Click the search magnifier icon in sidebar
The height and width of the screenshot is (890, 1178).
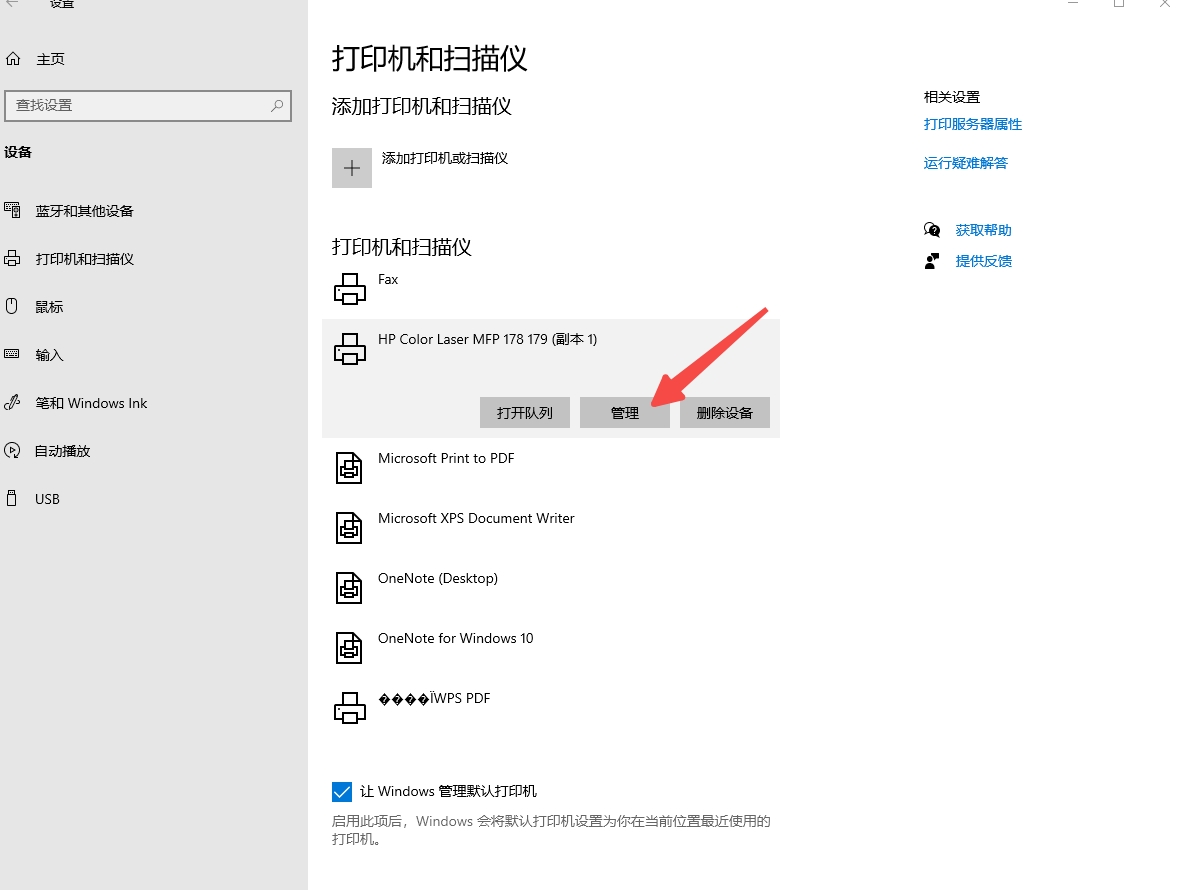coord(277,106)
